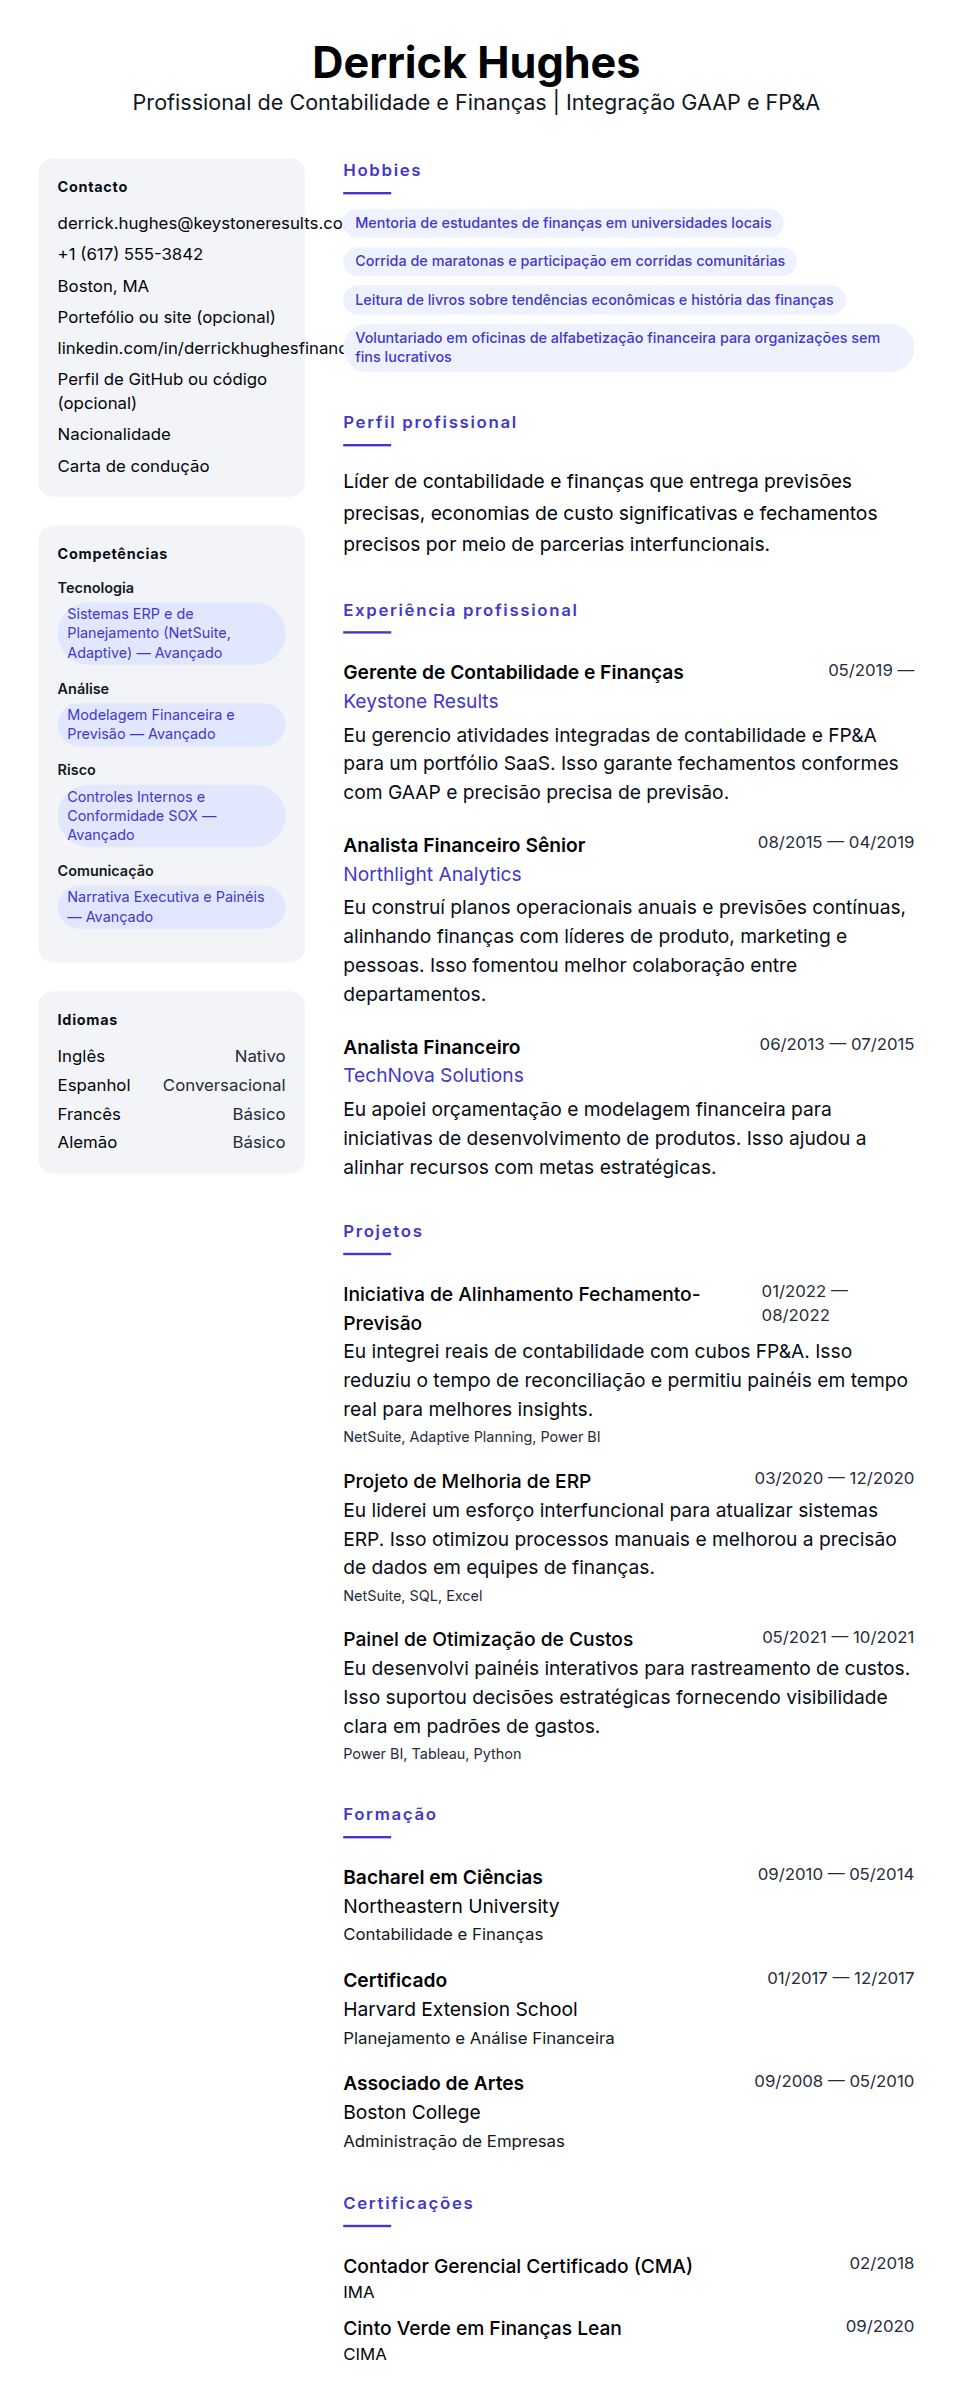Click the certification date 02/2018
Screen dimensions: 953x2405
point(882,2263)
